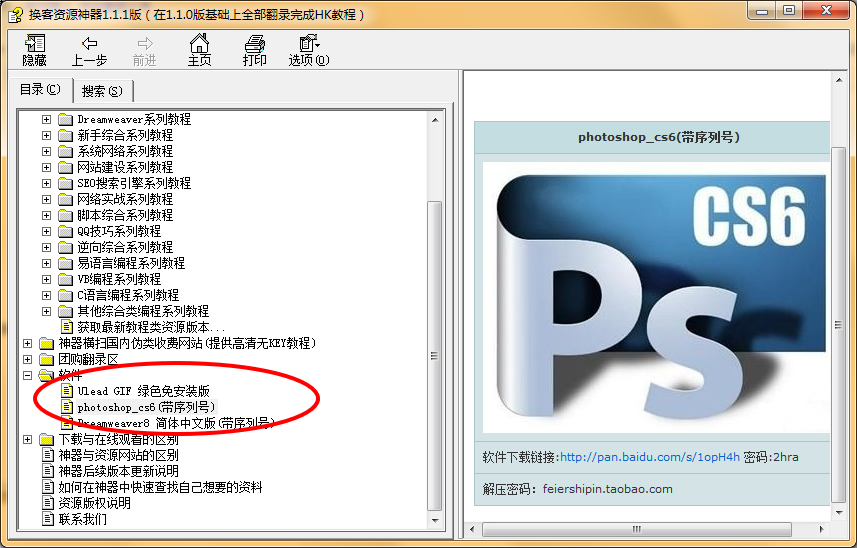Expand the VB编程系列教程 node
This screenshot has width=857, height=548.
pos(46,279)
